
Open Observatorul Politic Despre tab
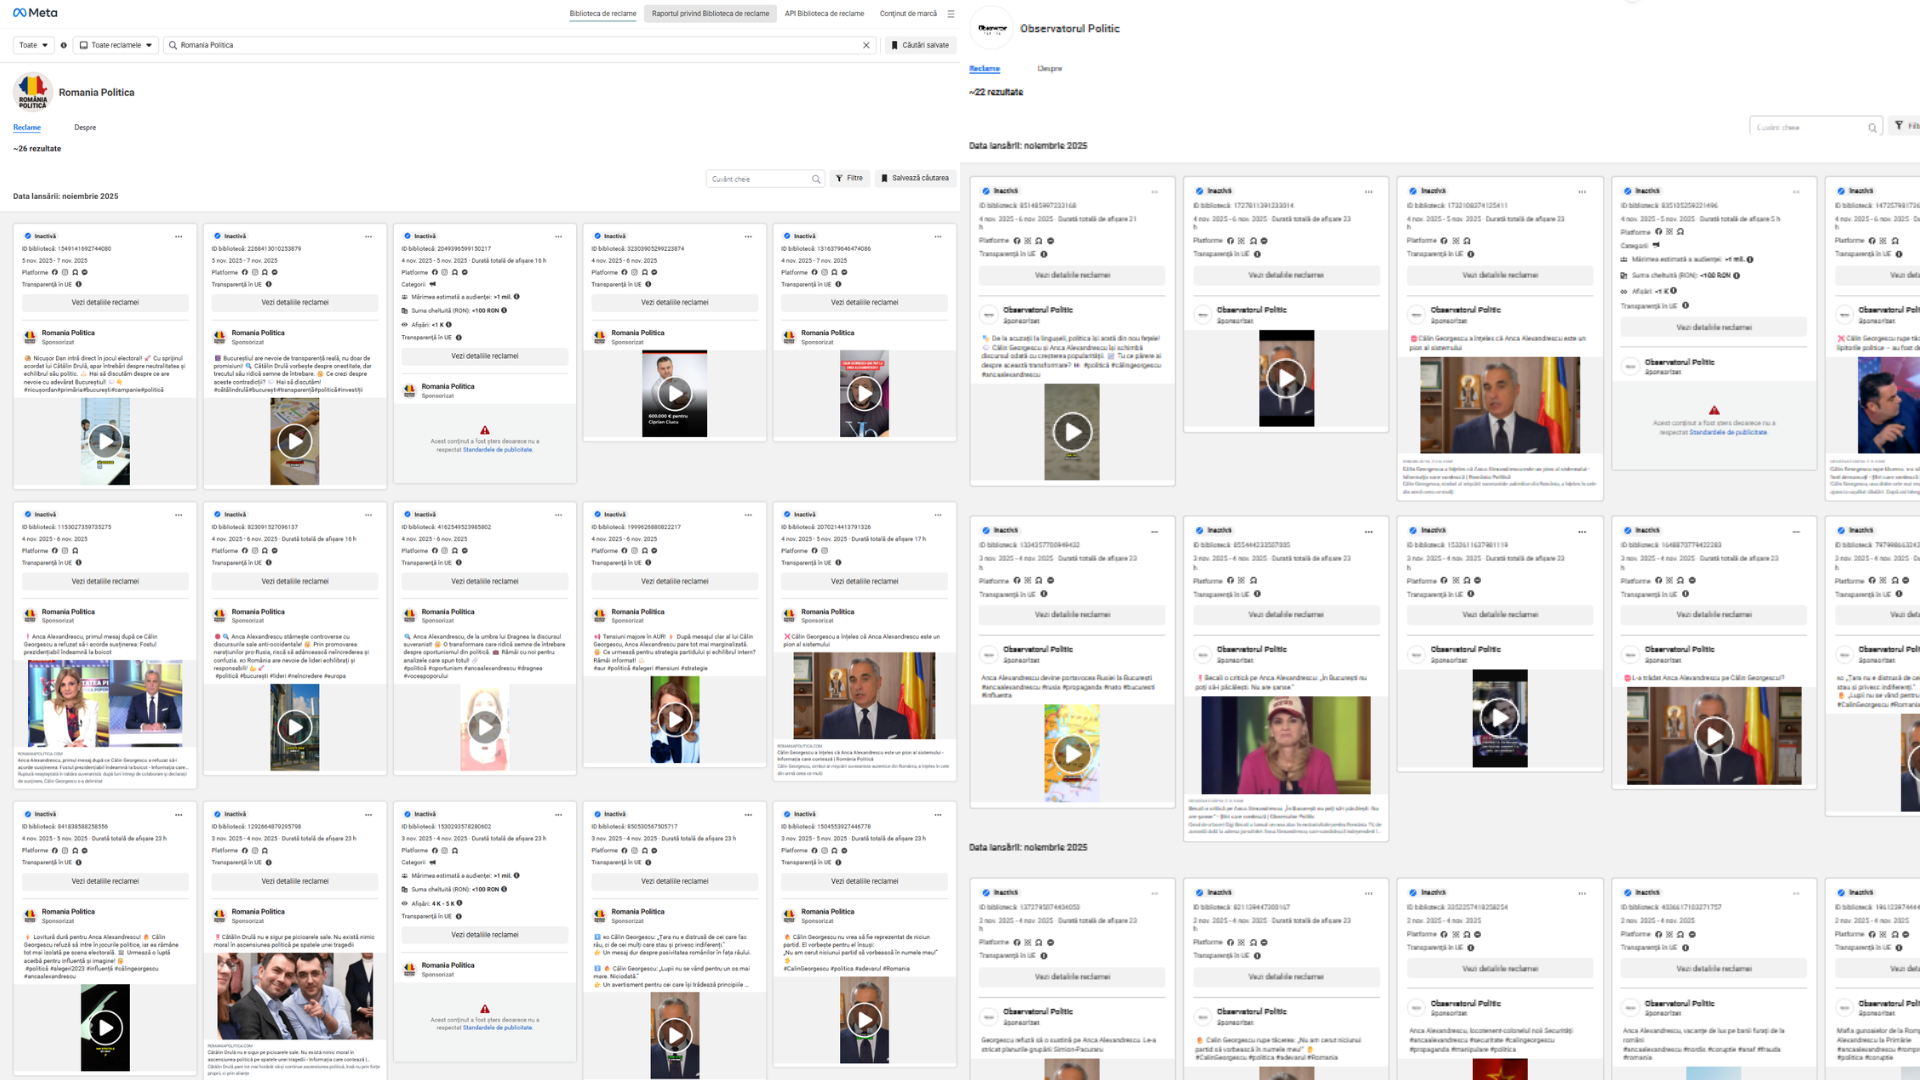coord(1050,68)
